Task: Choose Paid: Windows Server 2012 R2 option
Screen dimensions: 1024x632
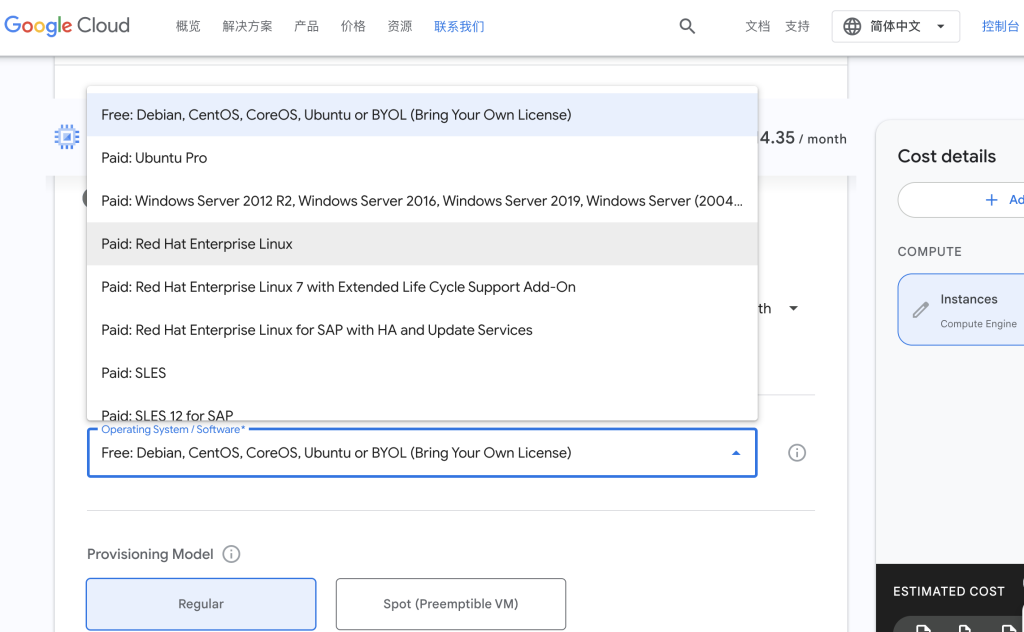Action: [423, 201]
